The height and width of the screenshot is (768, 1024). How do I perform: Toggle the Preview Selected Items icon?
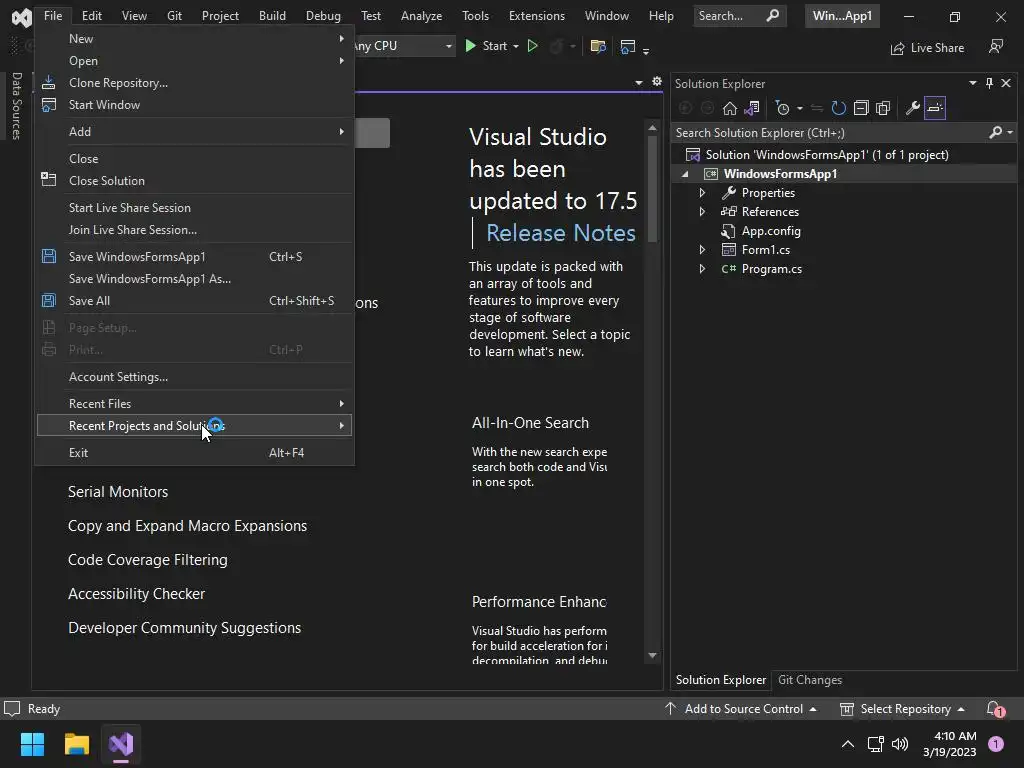(x=935, y=108)
